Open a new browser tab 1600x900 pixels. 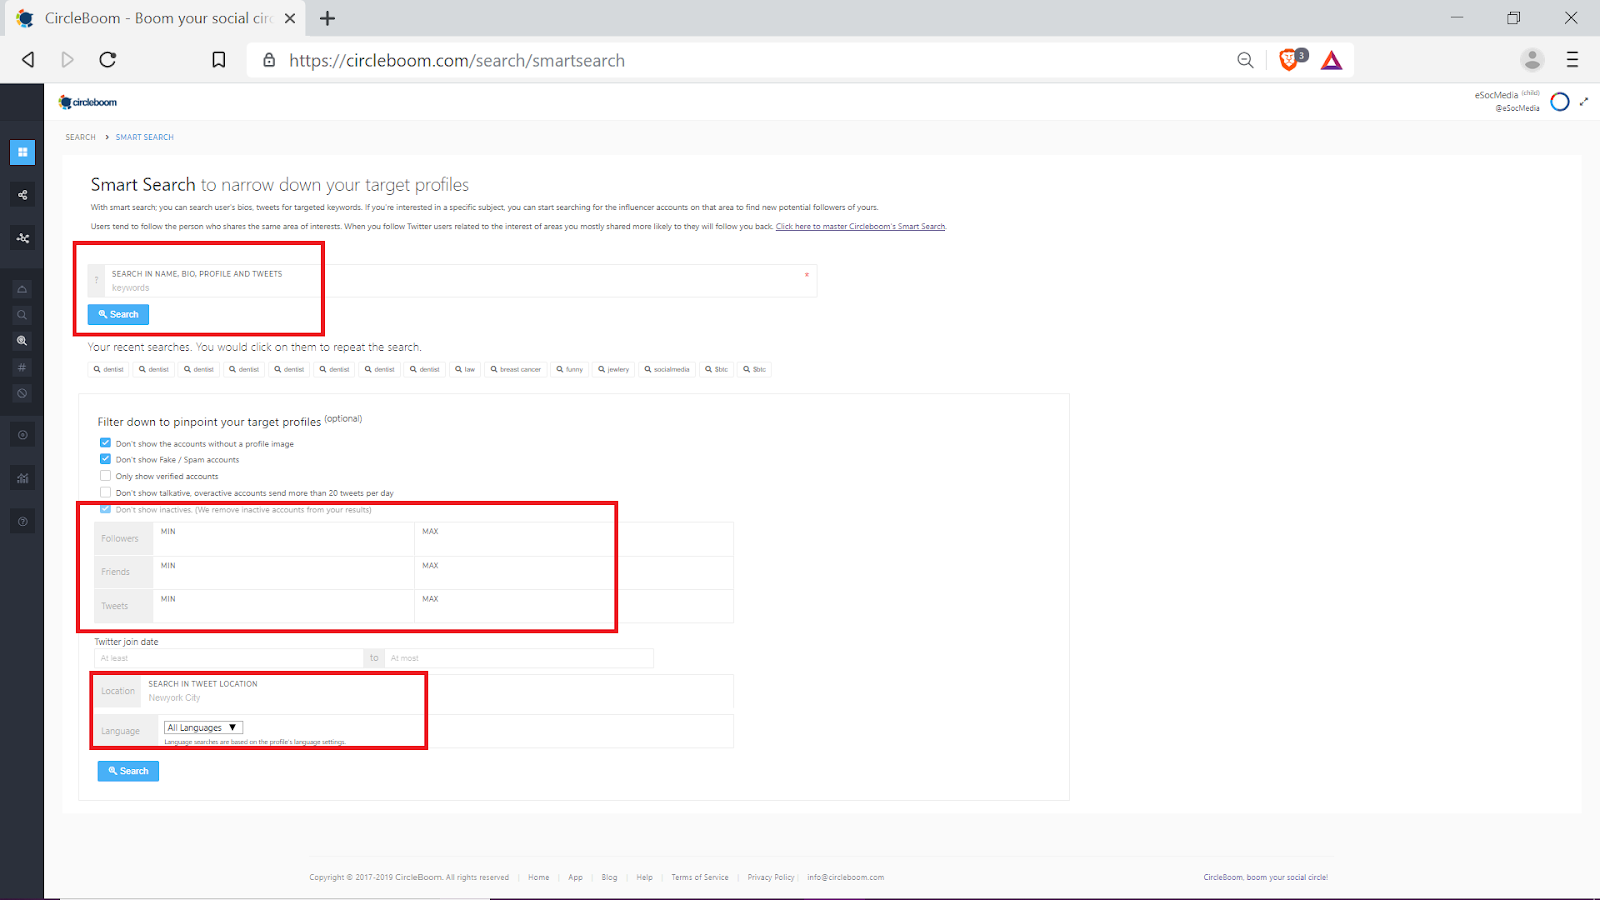click(327, 18)
